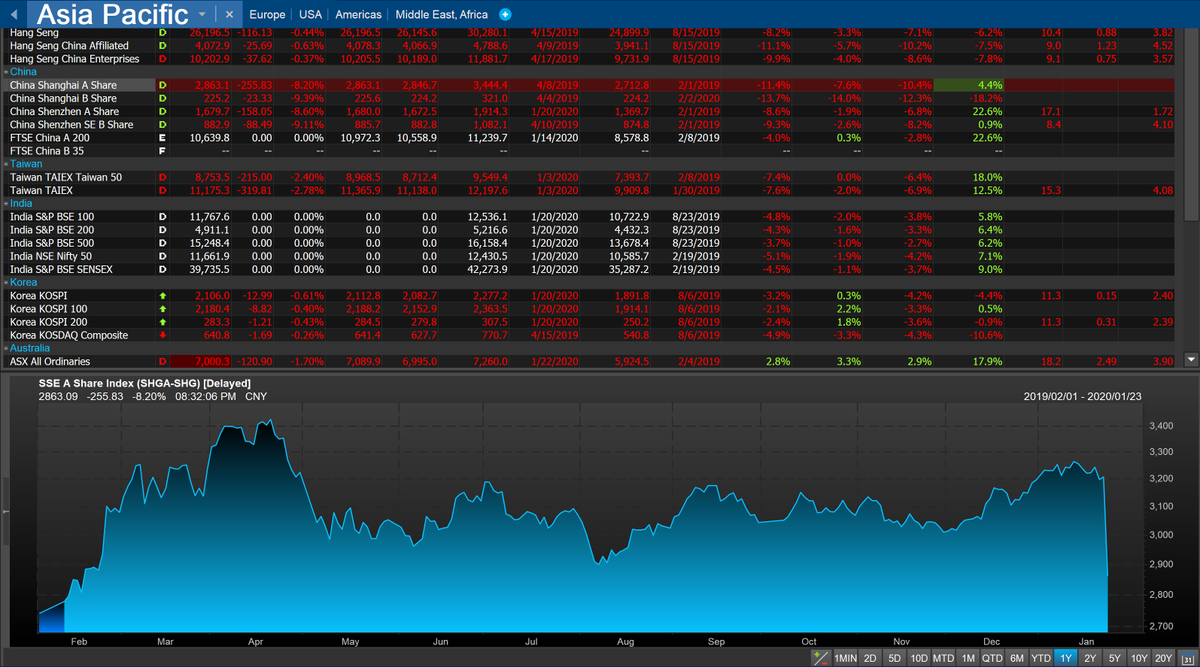This screenshot has width=1200, height=667.
Task: Switch to the USA tab
Action: click(310, 15)
